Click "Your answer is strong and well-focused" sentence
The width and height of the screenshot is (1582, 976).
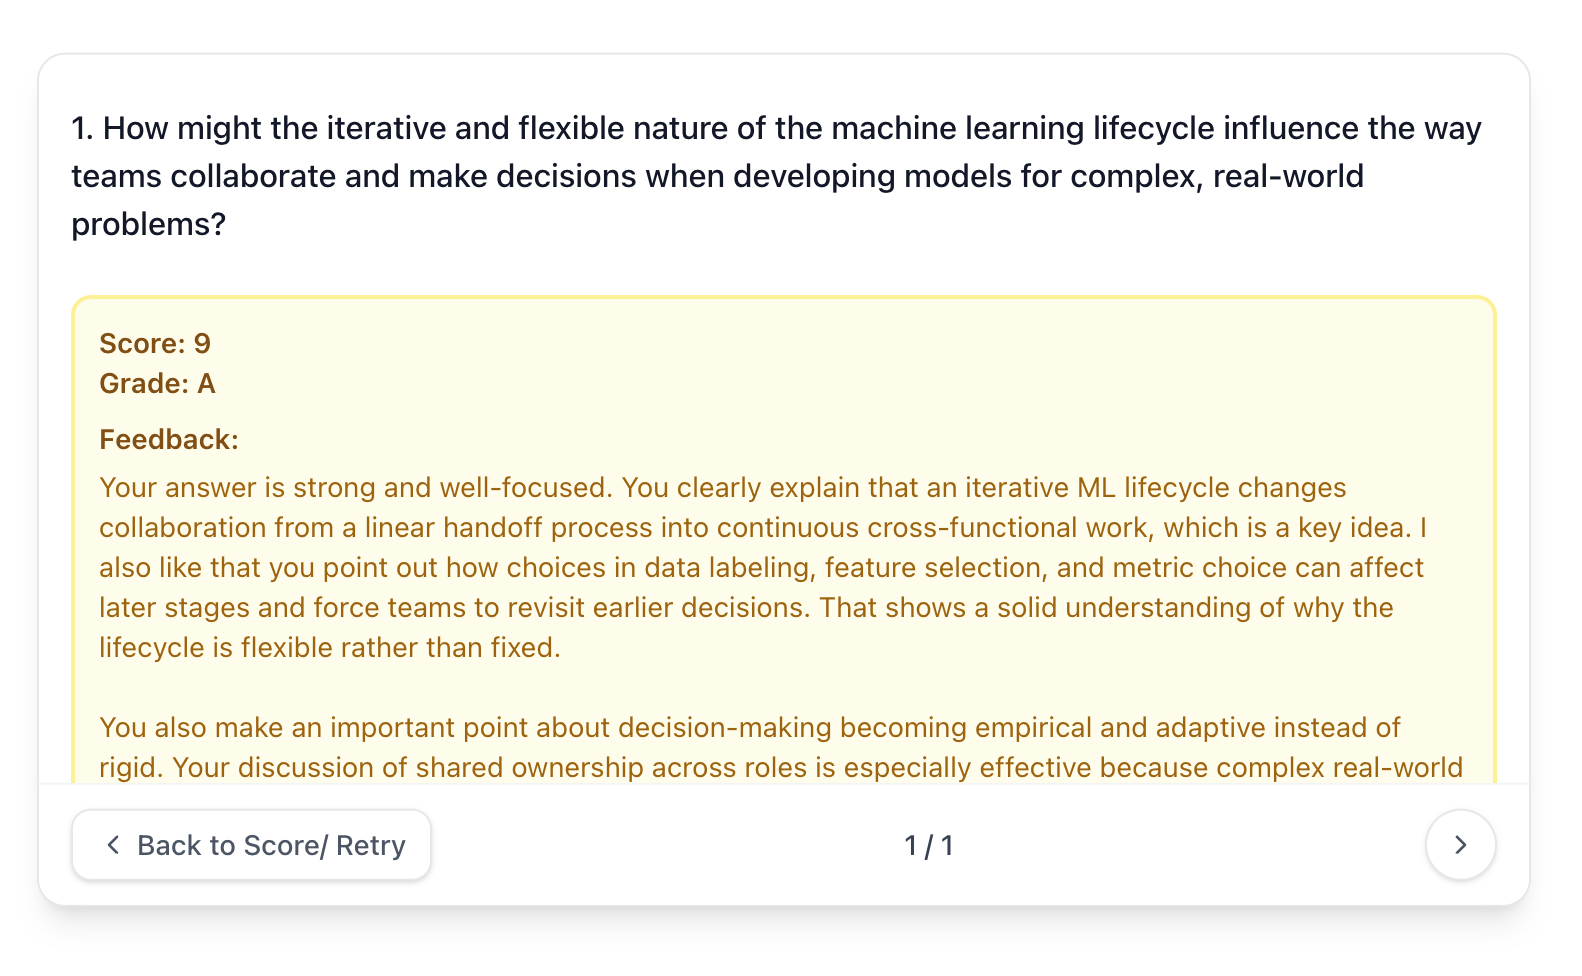(x=355, y=488)
